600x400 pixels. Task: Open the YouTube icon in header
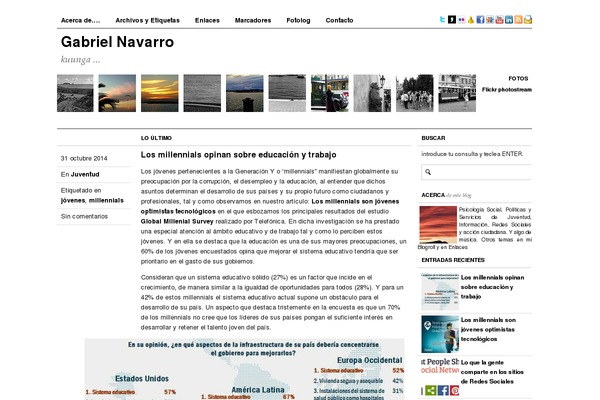click(x=499, y=20)
